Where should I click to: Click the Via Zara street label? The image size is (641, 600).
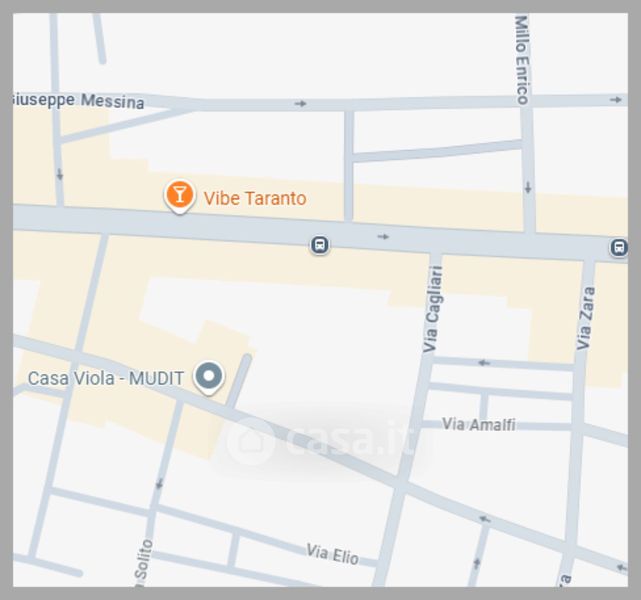586,318
